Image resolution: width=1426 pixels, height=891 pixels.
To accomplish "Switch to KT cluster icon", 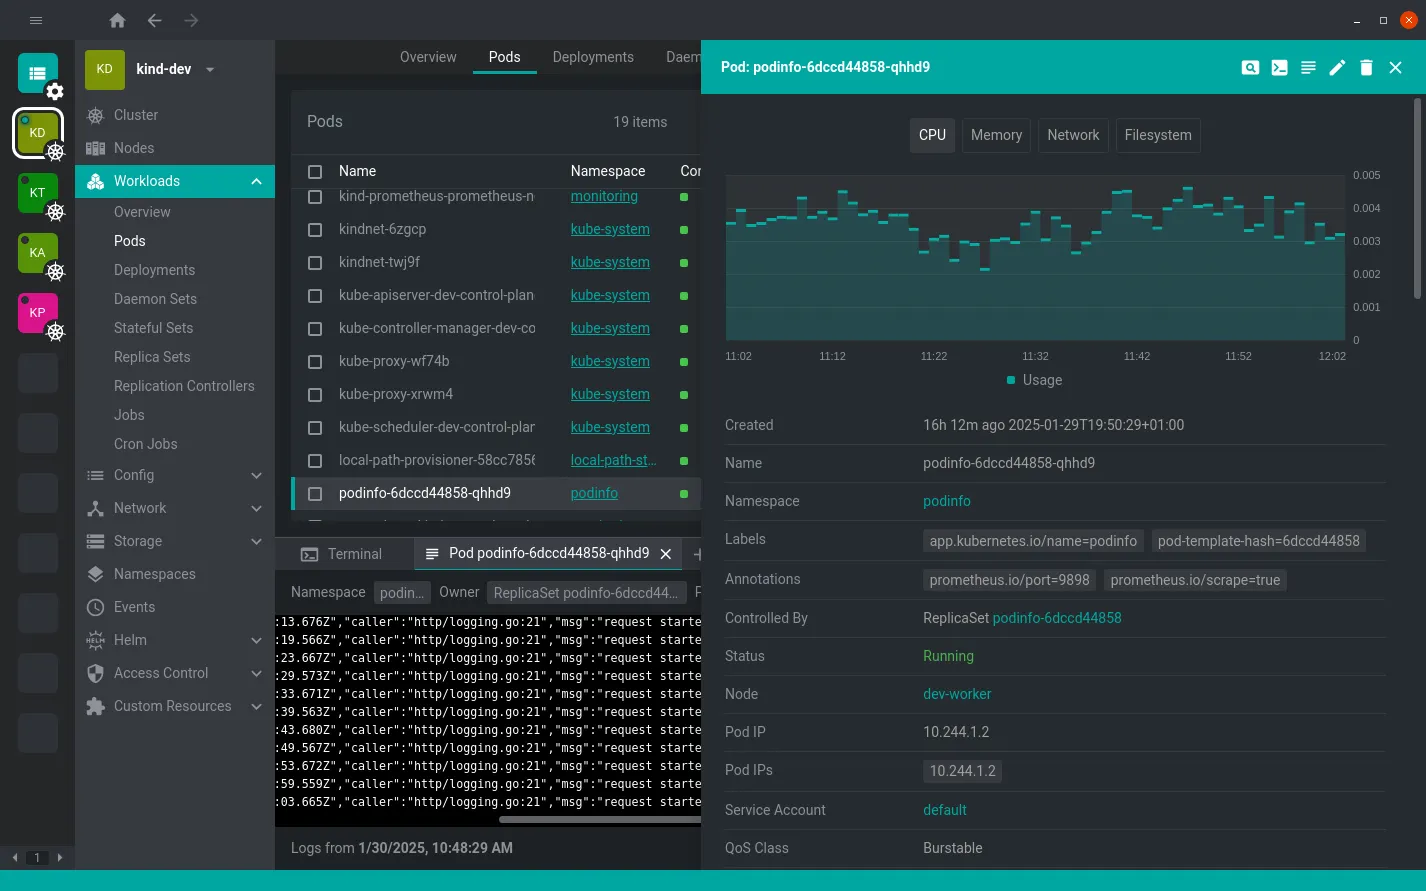I will (38, 193).
